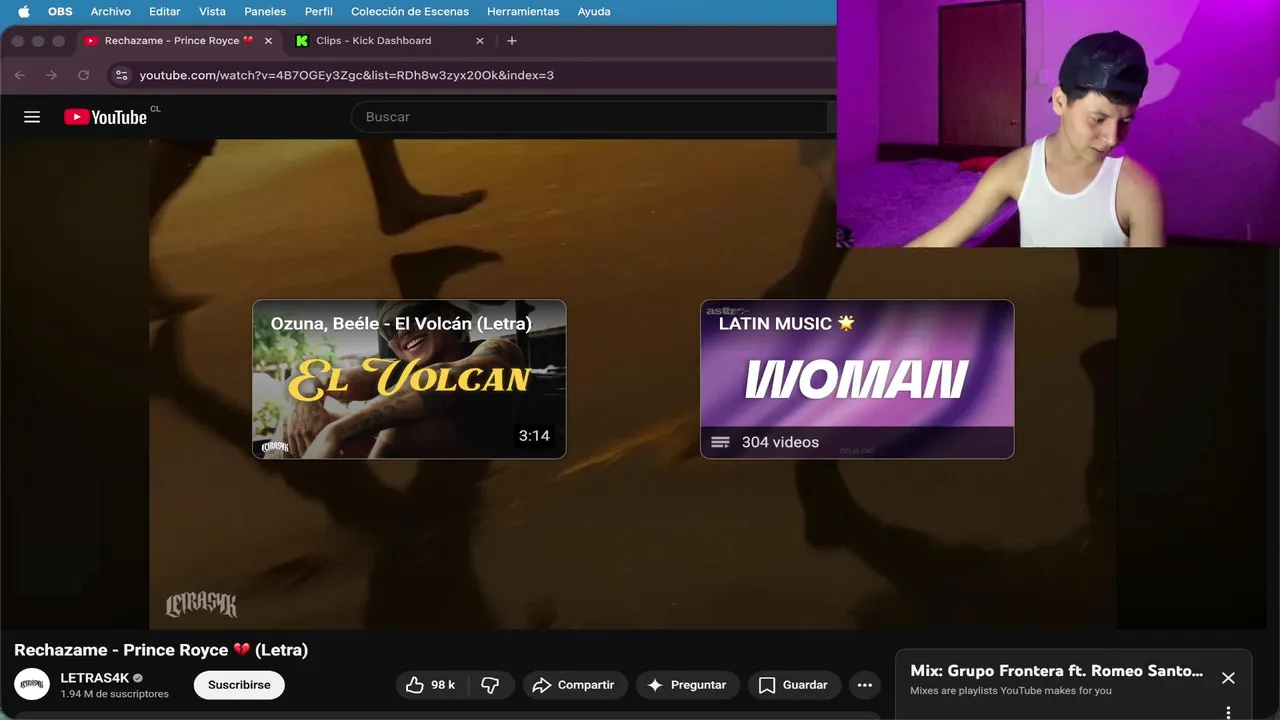Image resolution: width=1280 pixels, height=720 pixels.
Task: Open the OBS application menu
Action: (x=60, y=12)
